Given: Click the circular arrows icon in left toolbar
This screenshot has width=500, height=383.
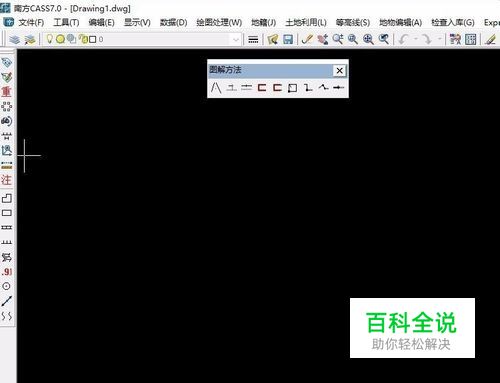Looking at the screenshot, I should pyautogui.click(x=7, y=121).
